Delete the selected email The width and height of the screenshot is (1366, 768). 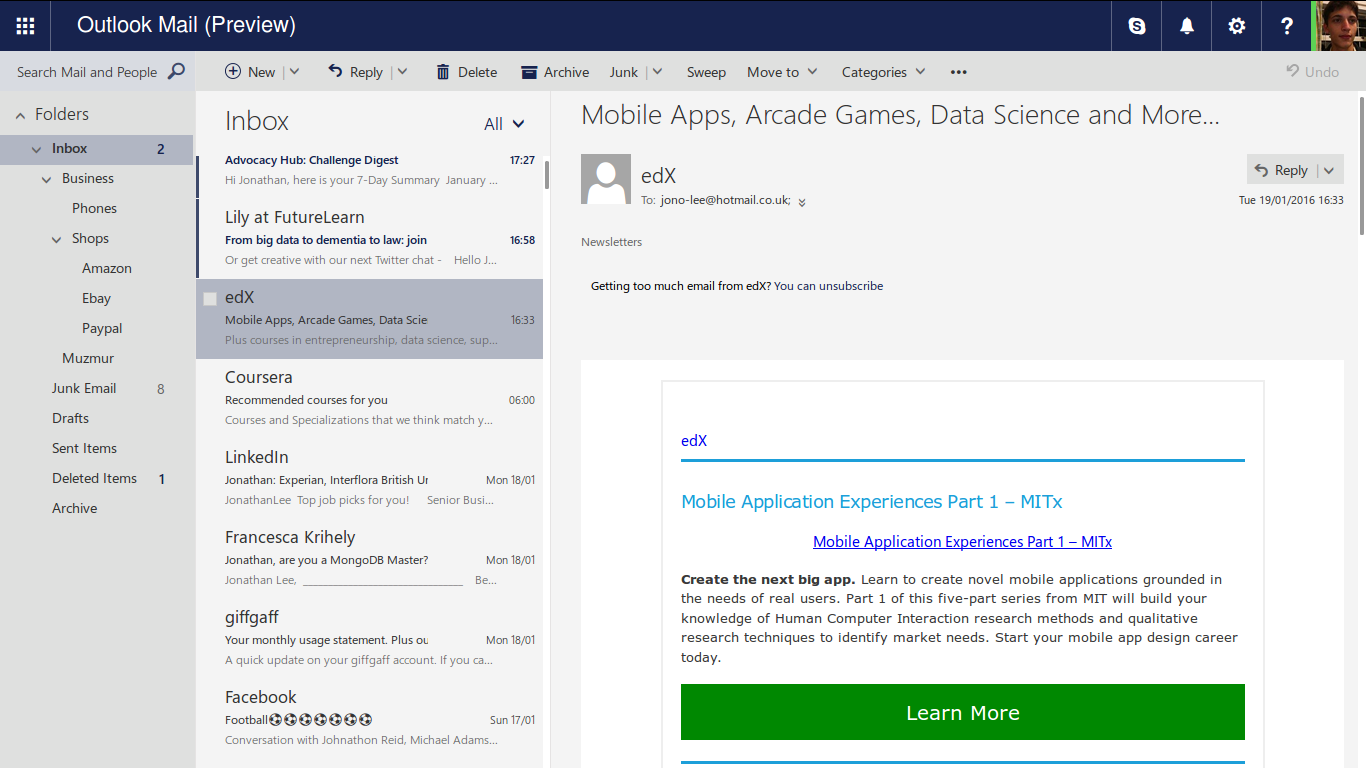point(467,72)
